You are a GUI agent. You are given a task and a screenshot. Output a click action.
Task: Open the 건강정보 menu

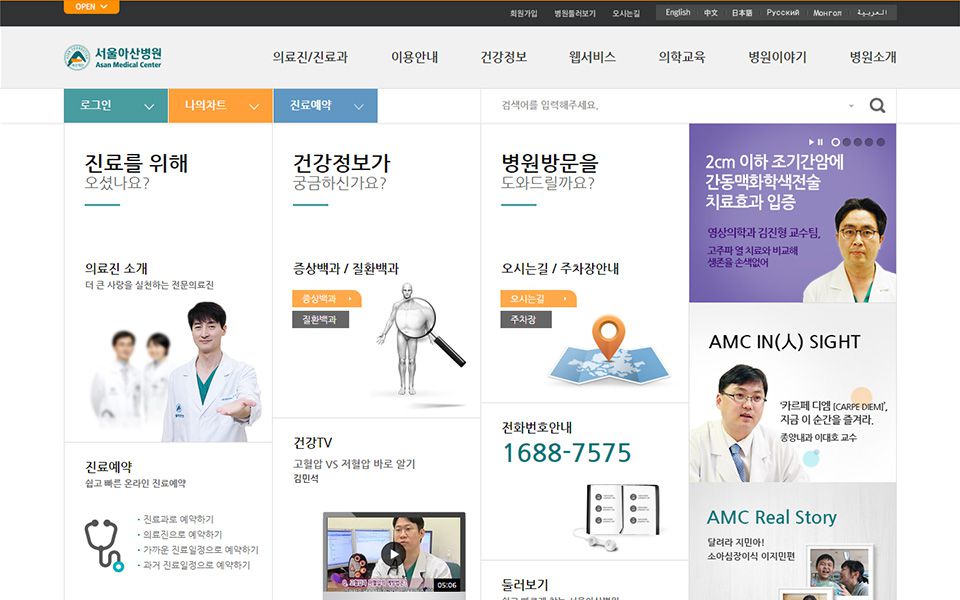click(503, 57)
